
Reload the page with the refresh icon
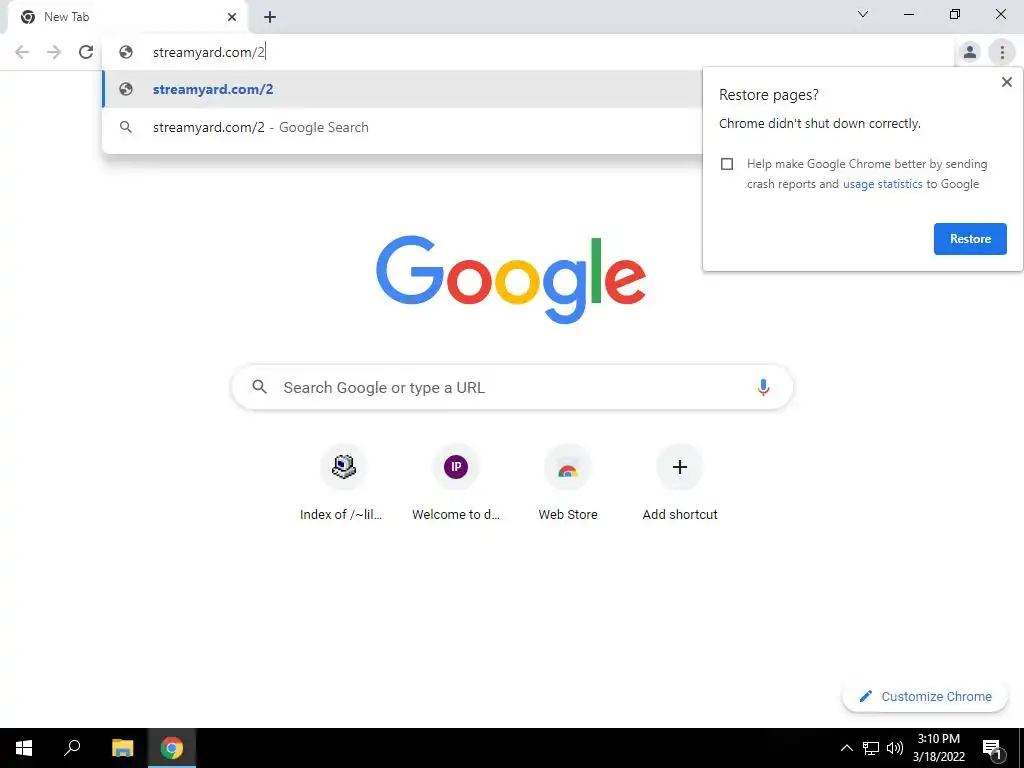coord(86,52)
